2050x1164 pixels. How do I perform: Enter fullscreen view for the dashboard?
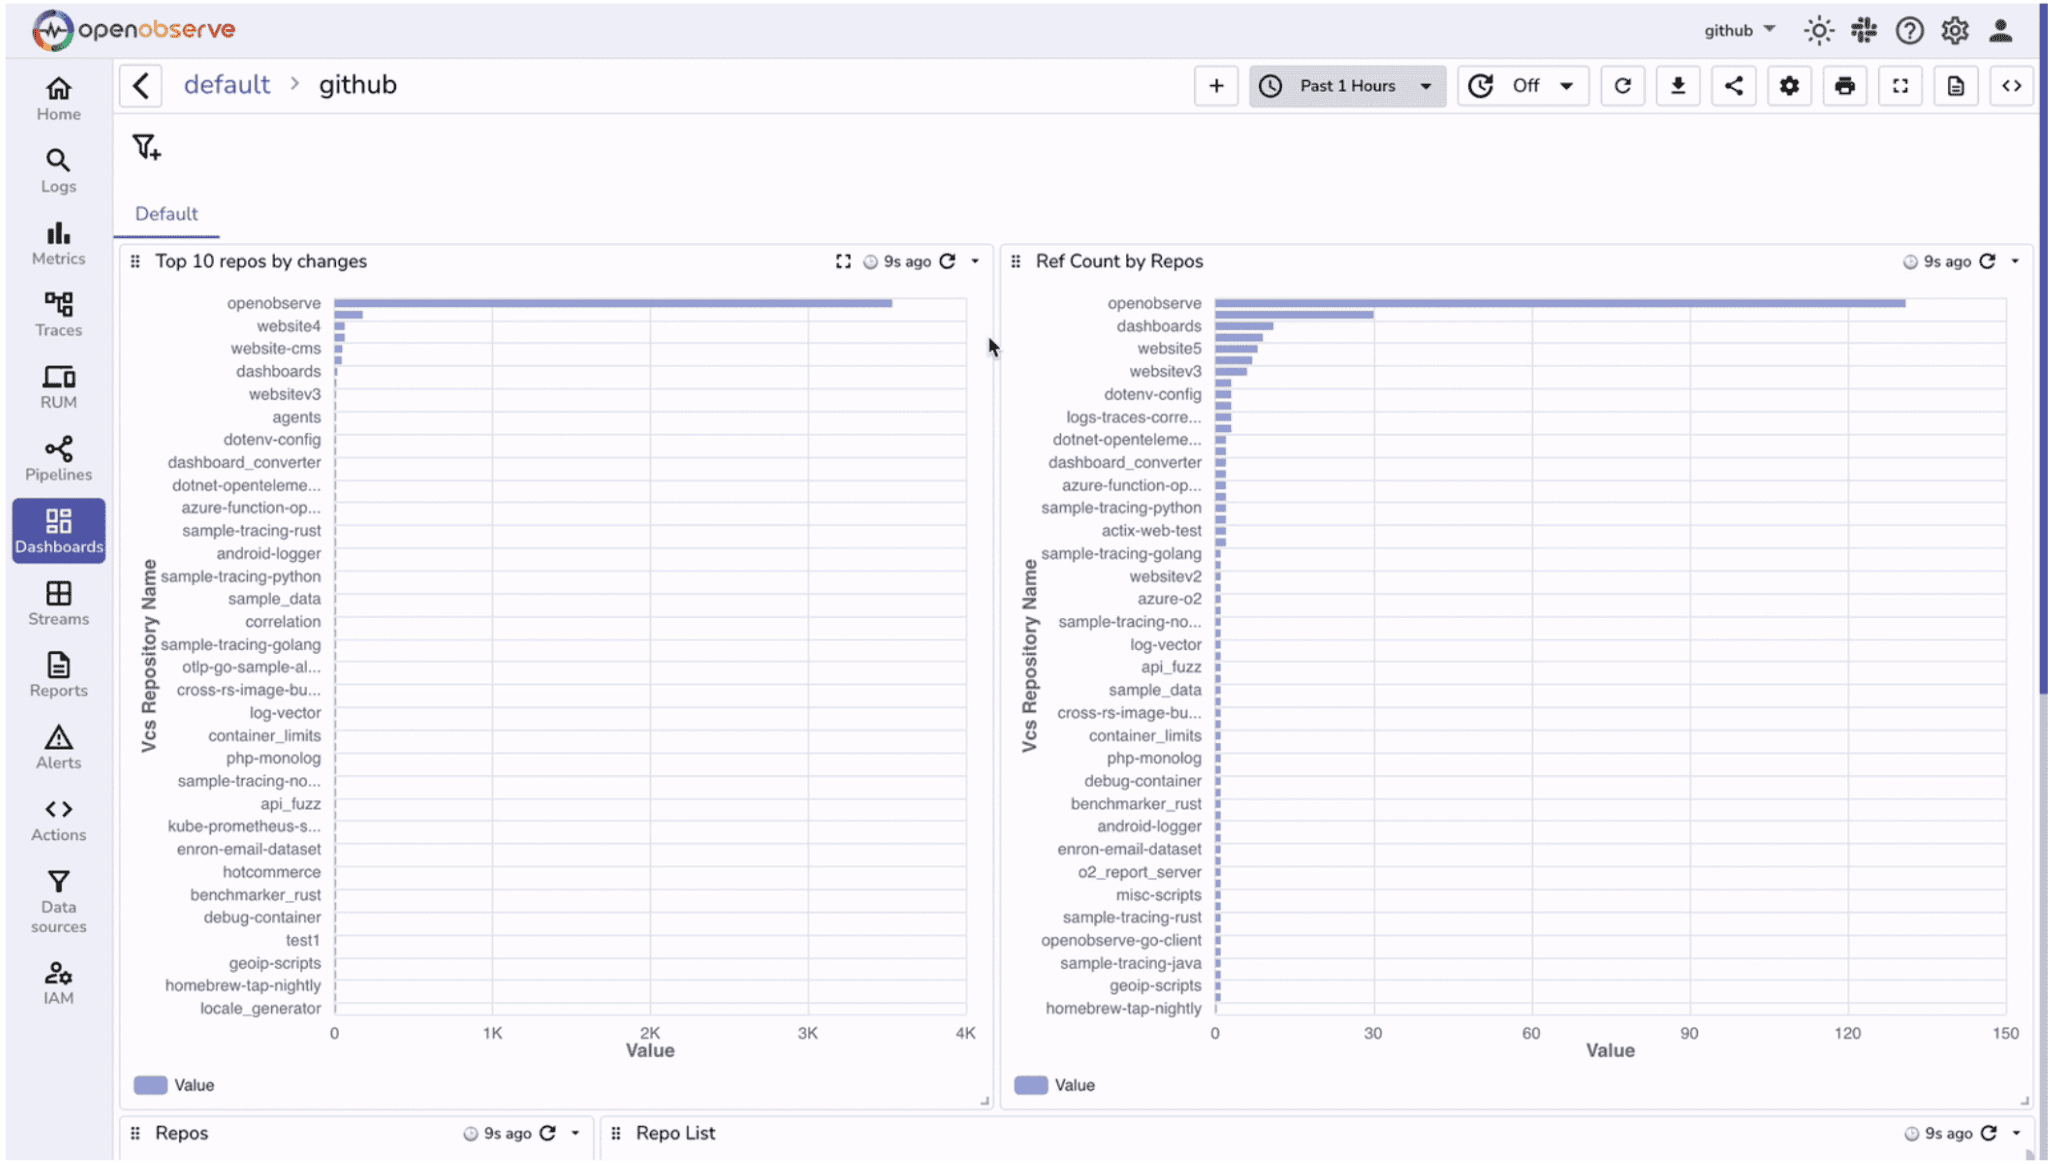click(1900, 86)
